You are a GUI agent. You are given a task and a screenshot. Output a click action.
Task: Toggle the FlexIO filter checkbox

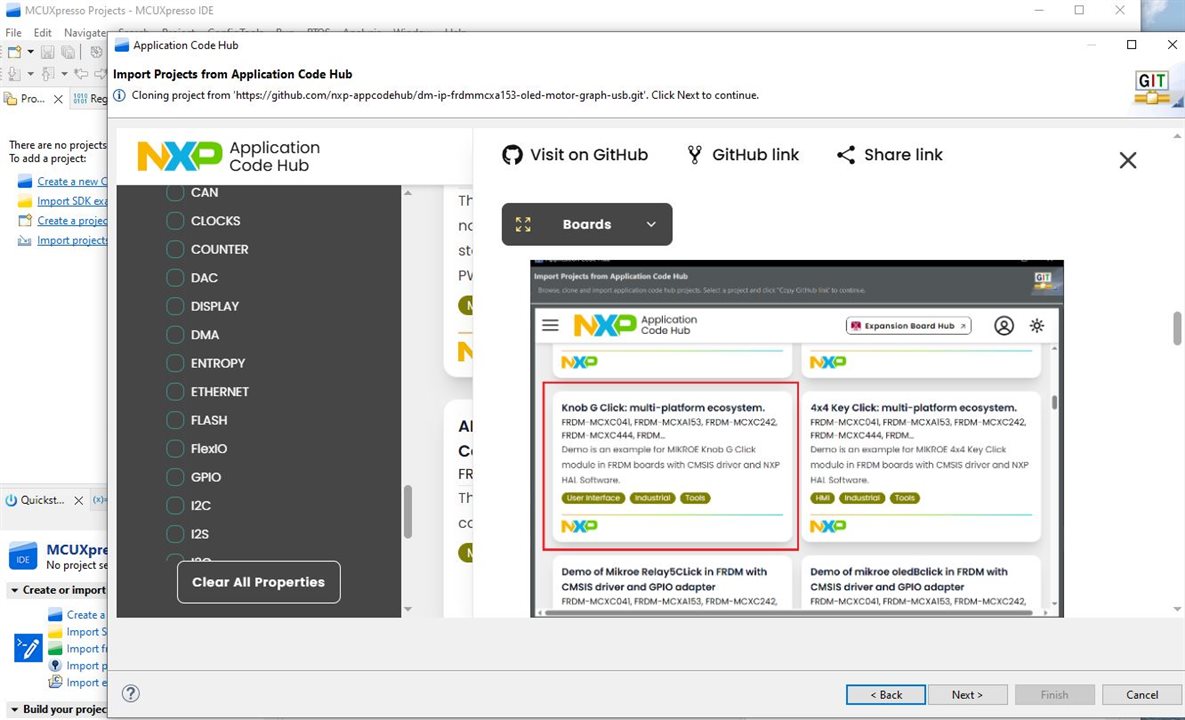point(175,449)
